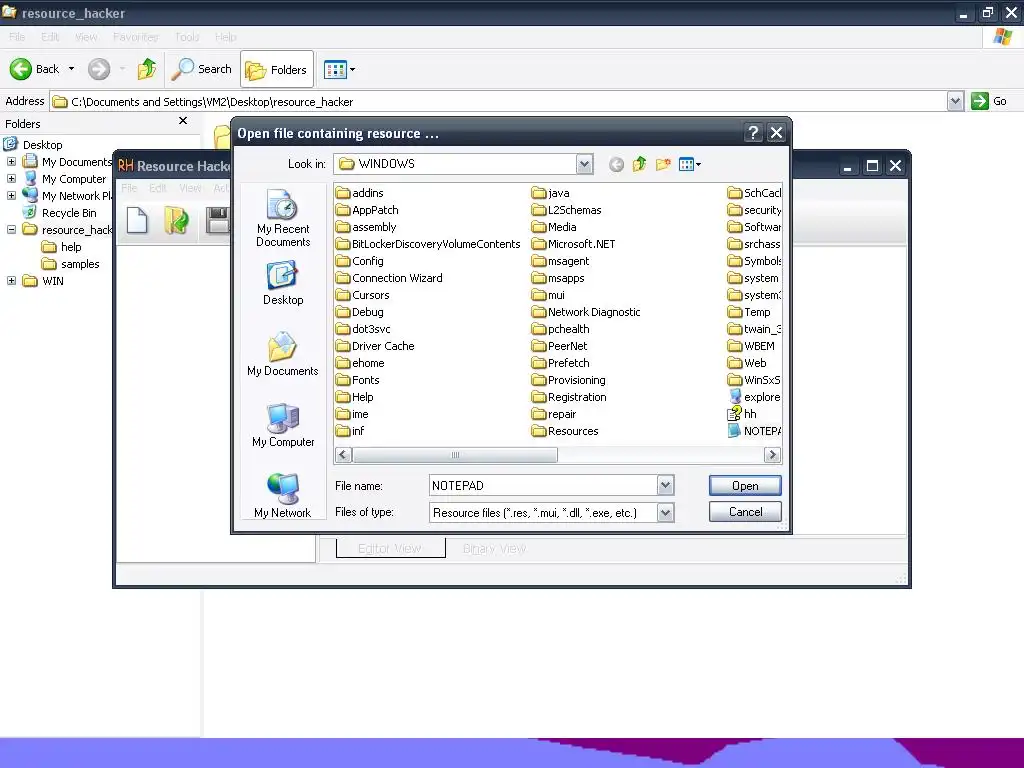The image size is (1024, 768).
Task: Expand My Network Places tree node
Action: [11, 195]
